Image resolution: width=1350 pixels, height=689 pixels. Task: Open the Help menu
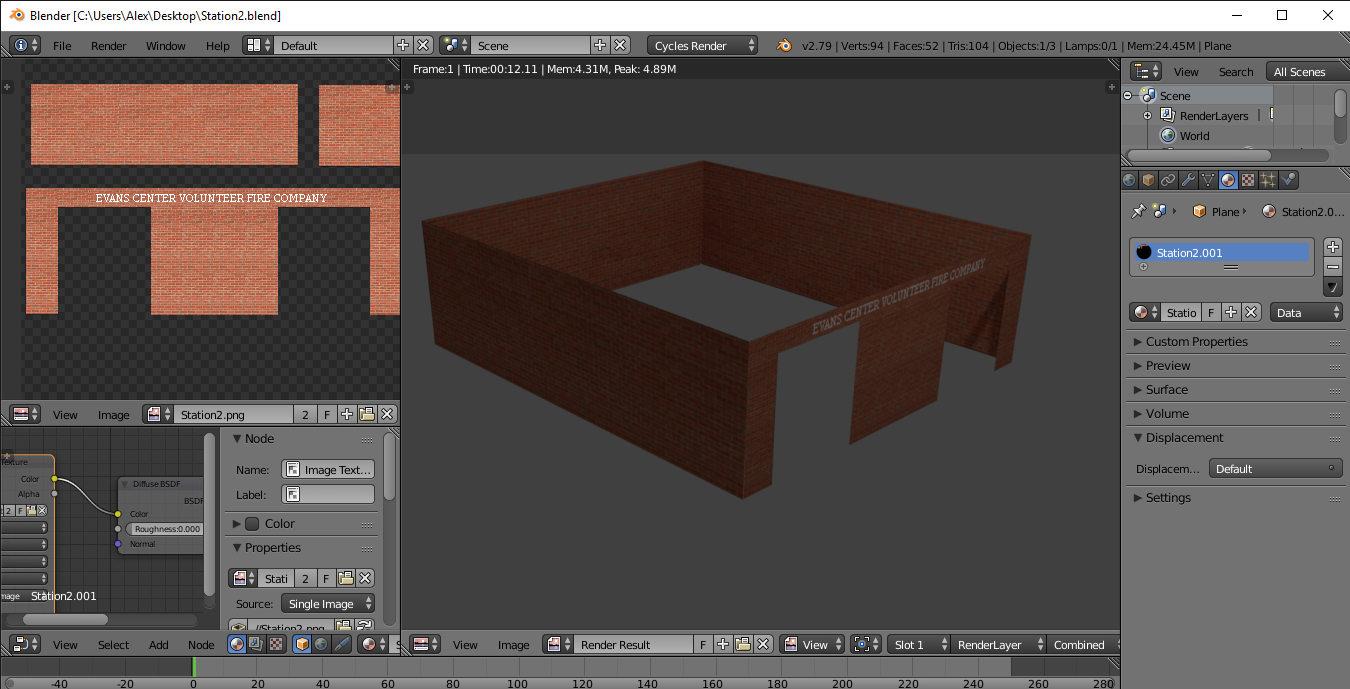pyautogui.click(x=218, y=46)
